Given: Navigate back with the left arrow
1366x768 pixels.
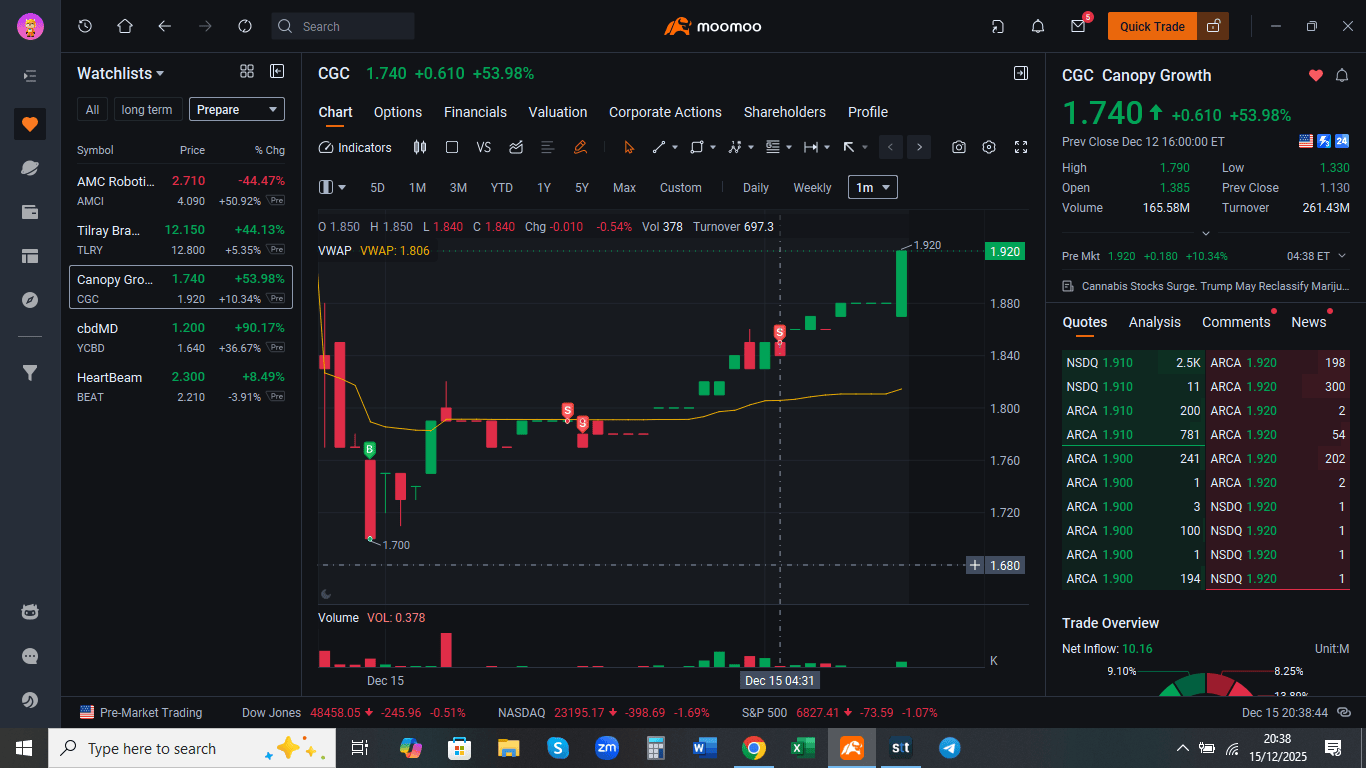Looking at the screenshot, I should click(x=165, y=26).
